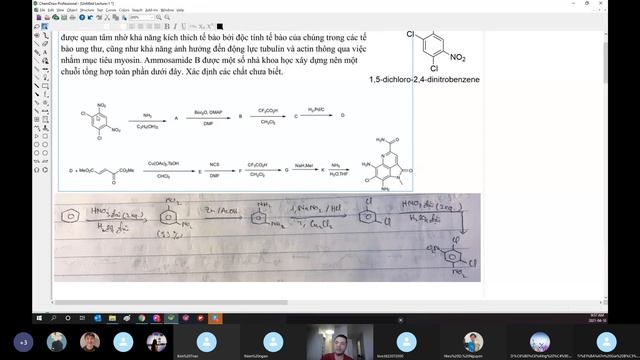Open the Drawing Elements flyout
640x360 pixels.
pyautogui.click(x=45, y=86)
